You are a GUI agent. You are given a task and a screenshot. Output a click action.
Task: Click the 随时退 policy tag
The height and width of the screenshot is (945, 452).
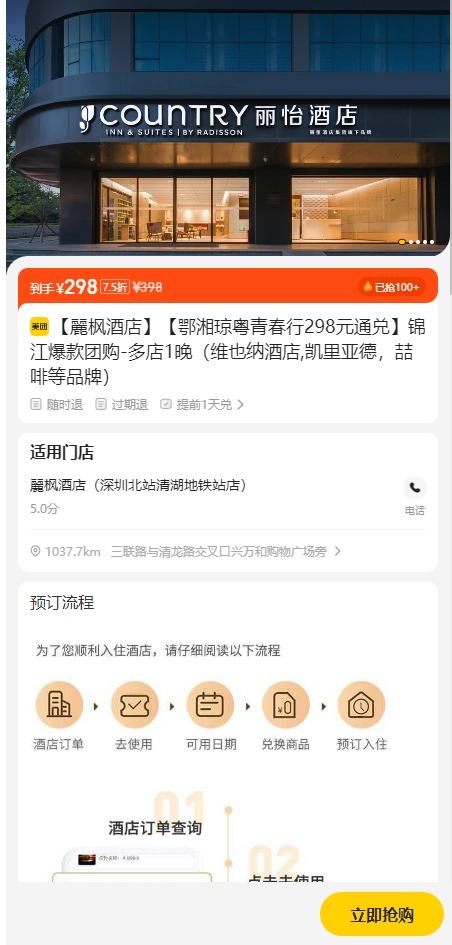tap(57, 404)
